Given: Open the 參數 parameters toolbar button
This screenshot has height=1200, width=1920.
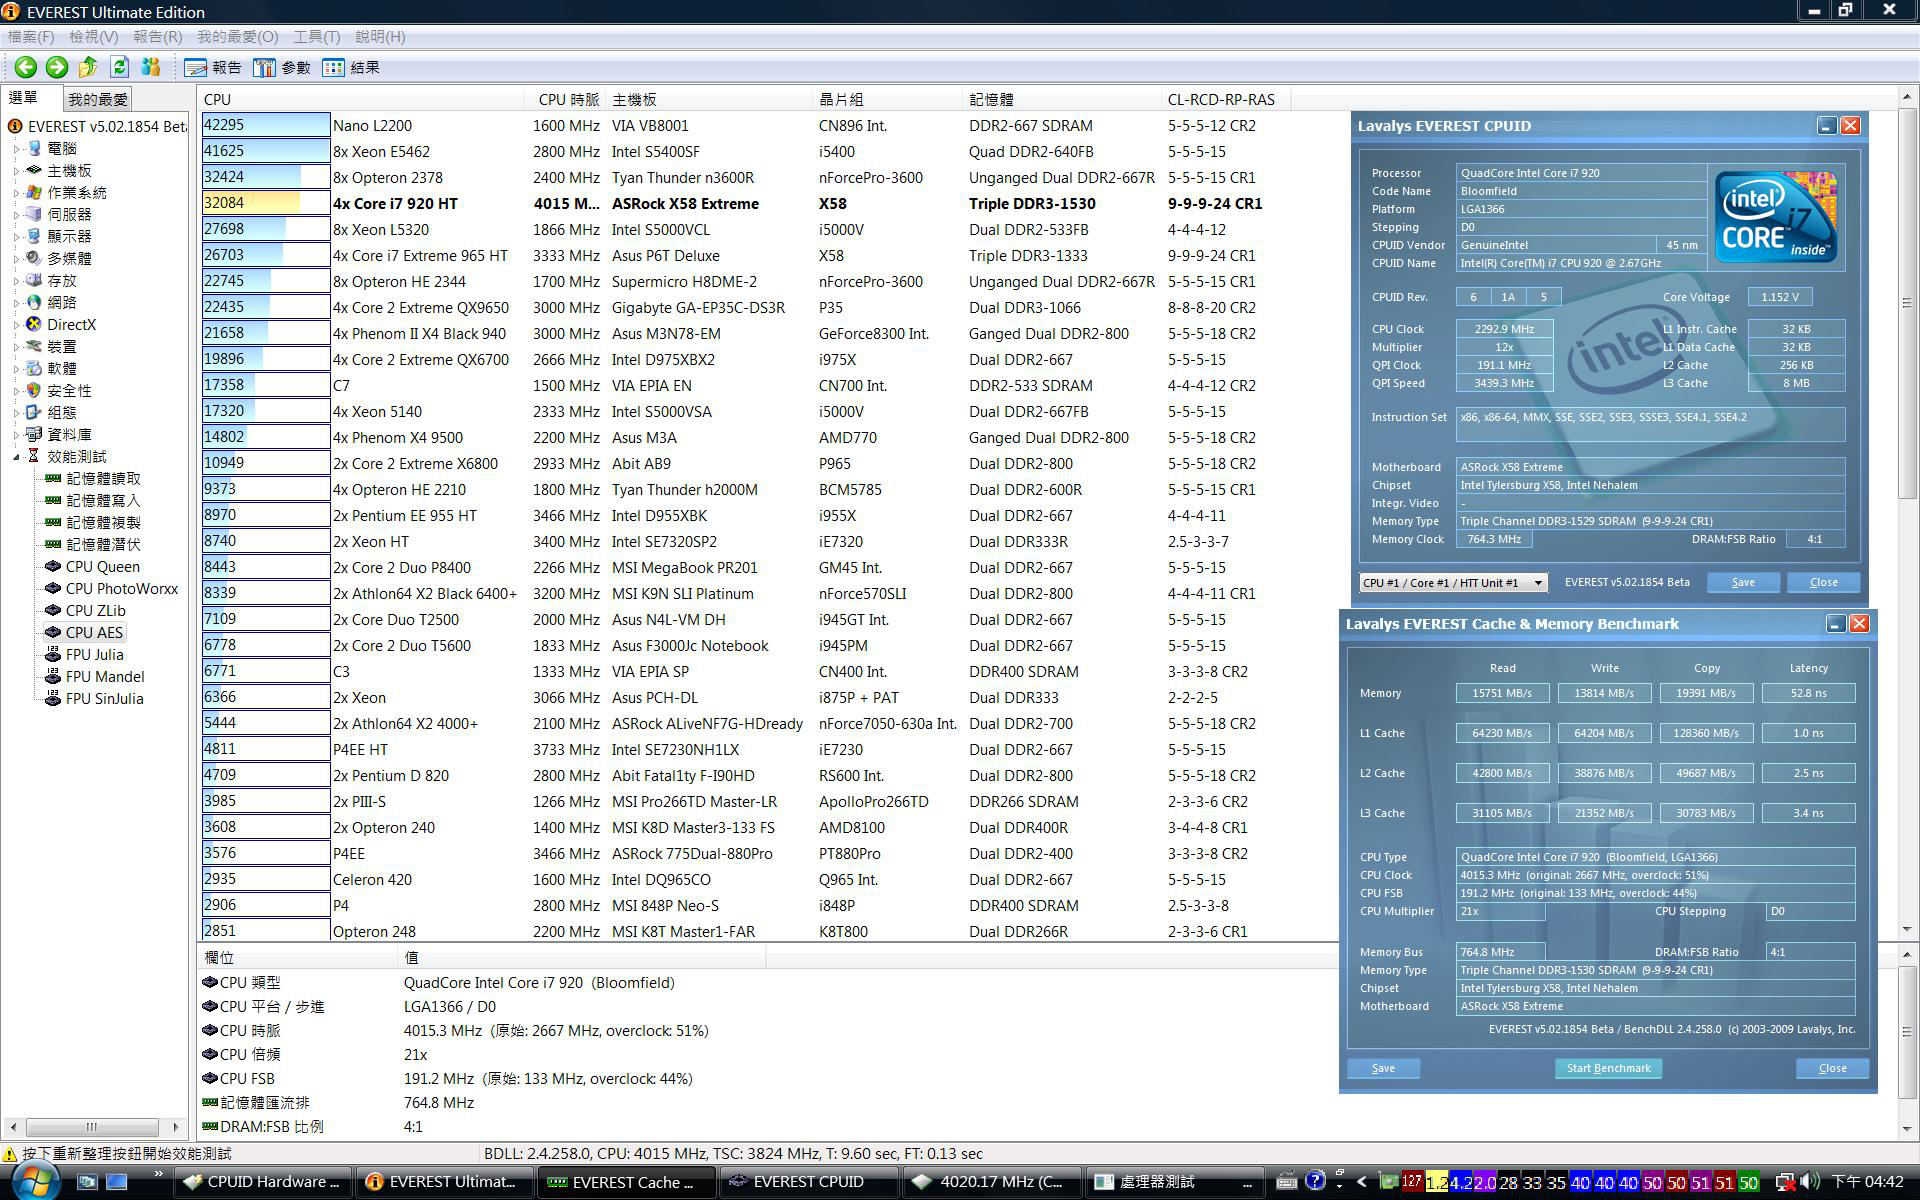Looking at the screenshot, I should pos(282,68).
